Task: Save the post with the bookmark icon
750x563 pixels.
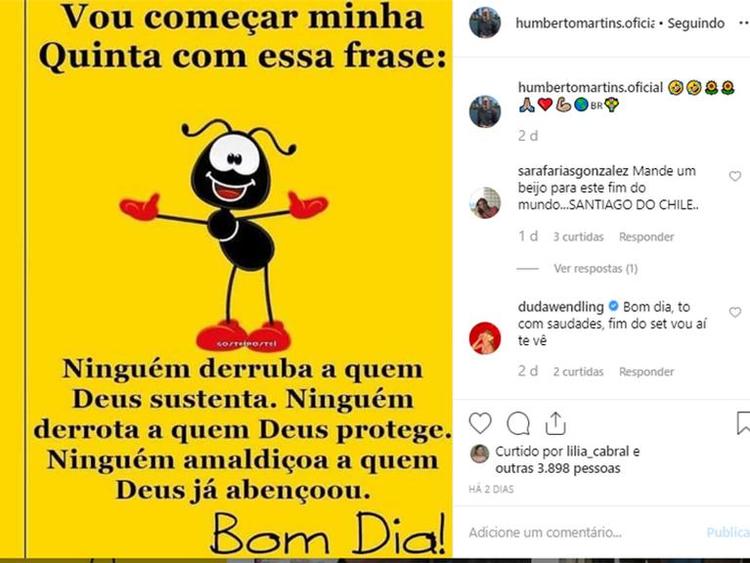Action: (x=743, y=423)
